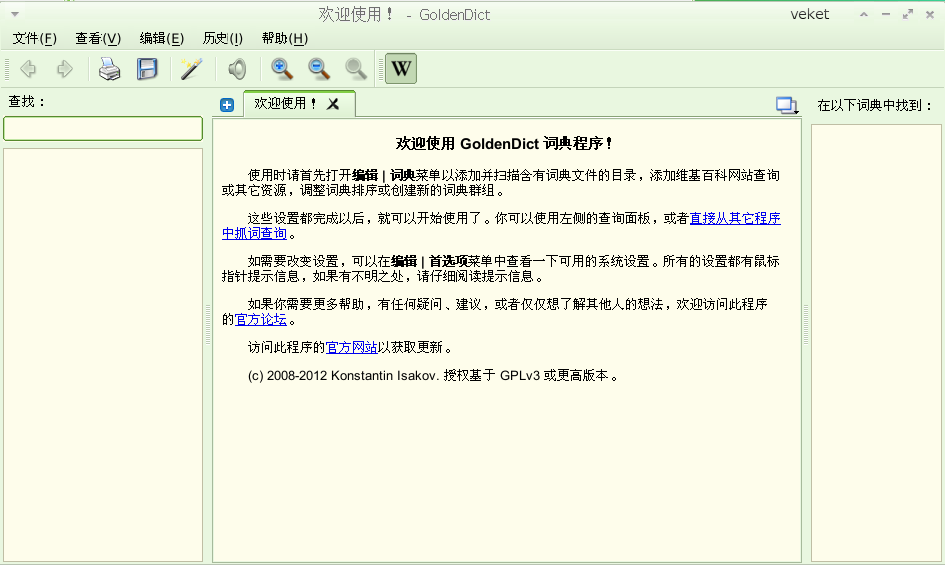945x566 pixels.
Task: Zoom in with the magnifier plus icon
Action: [x=281, y=69]
